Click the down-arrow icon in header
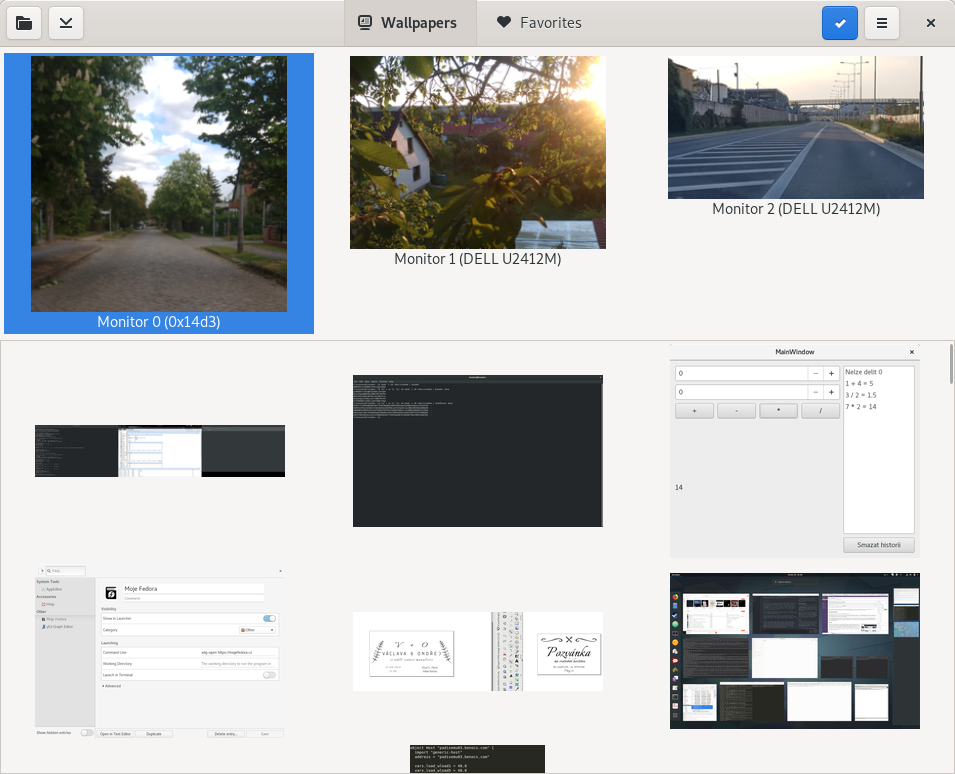The height and width of the screenshot is (774, 955). (65, 23)
